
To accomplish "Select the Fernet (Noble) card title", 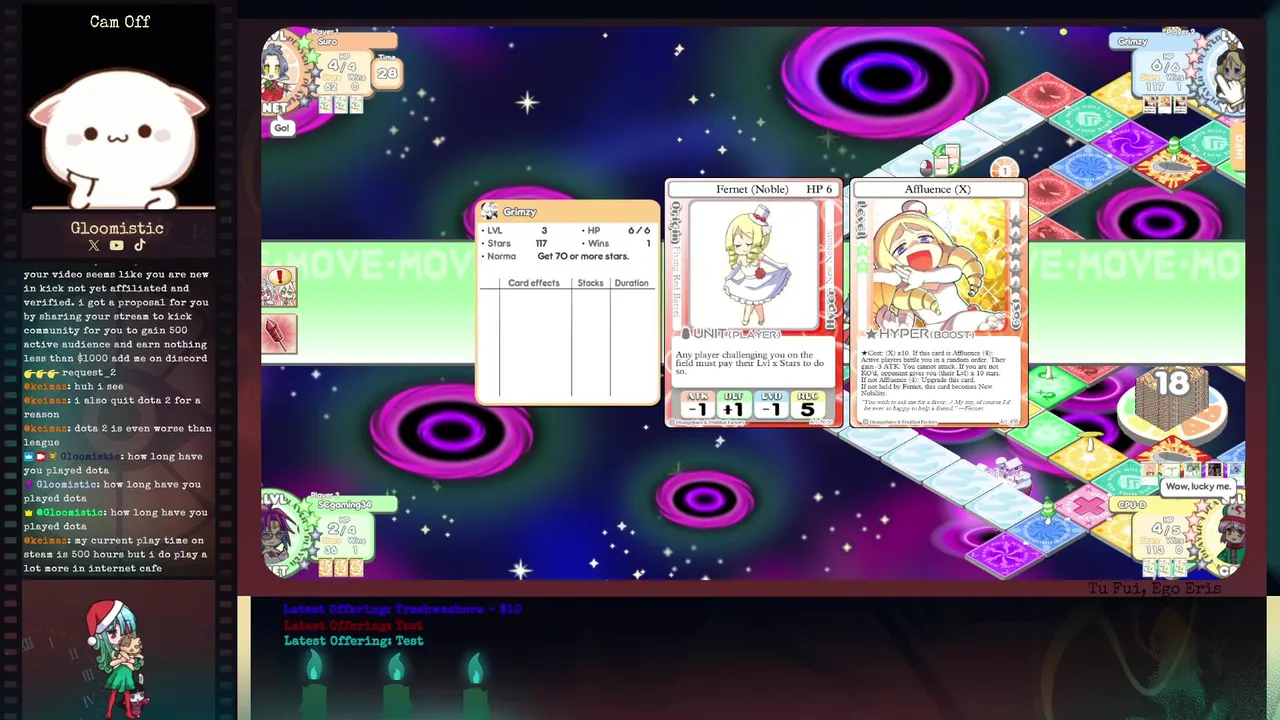I will (x=752, y=189).
